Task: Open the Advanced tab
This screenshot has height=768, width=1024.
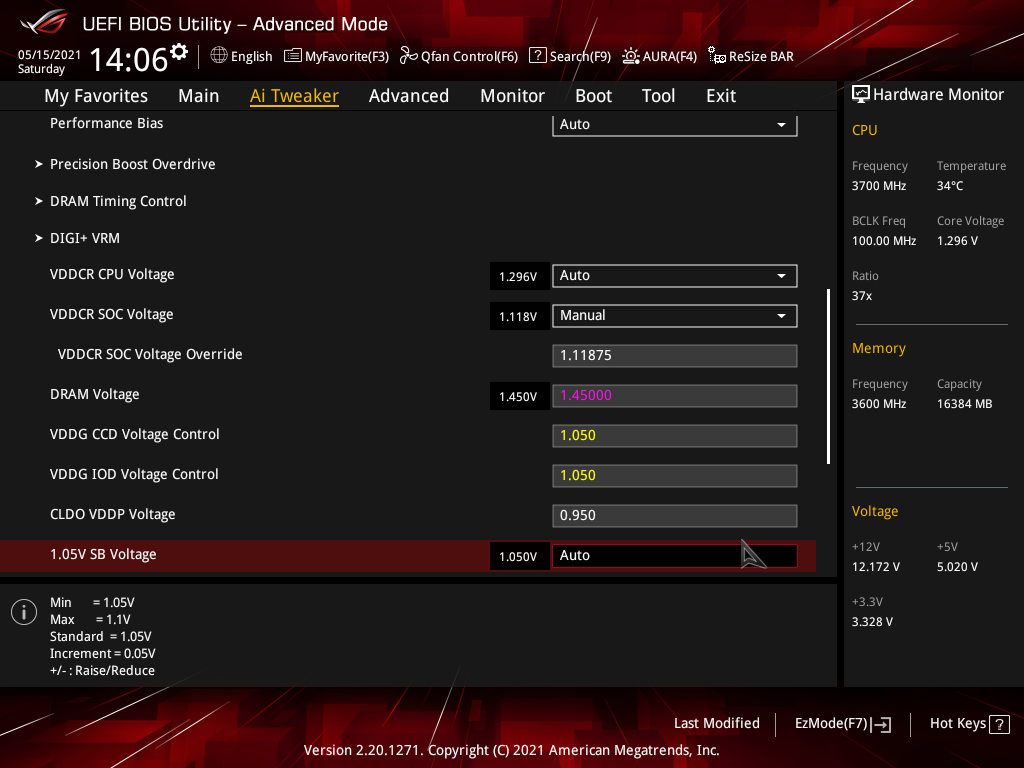Action: 409,96
